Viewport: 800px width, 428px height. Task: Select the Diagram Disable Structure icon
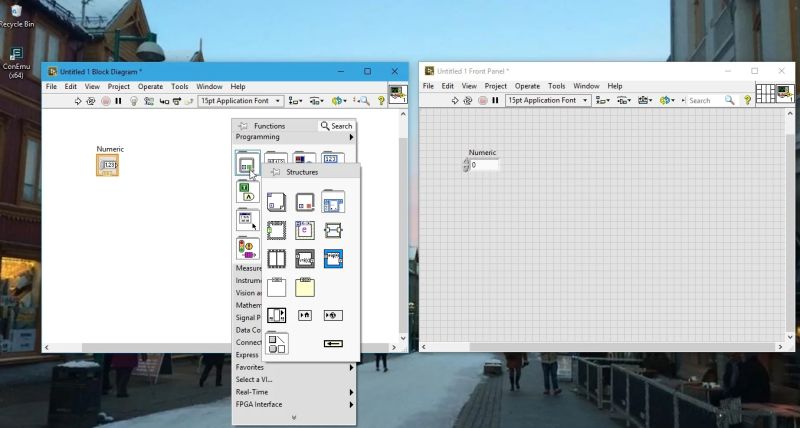tap(277, 287)
